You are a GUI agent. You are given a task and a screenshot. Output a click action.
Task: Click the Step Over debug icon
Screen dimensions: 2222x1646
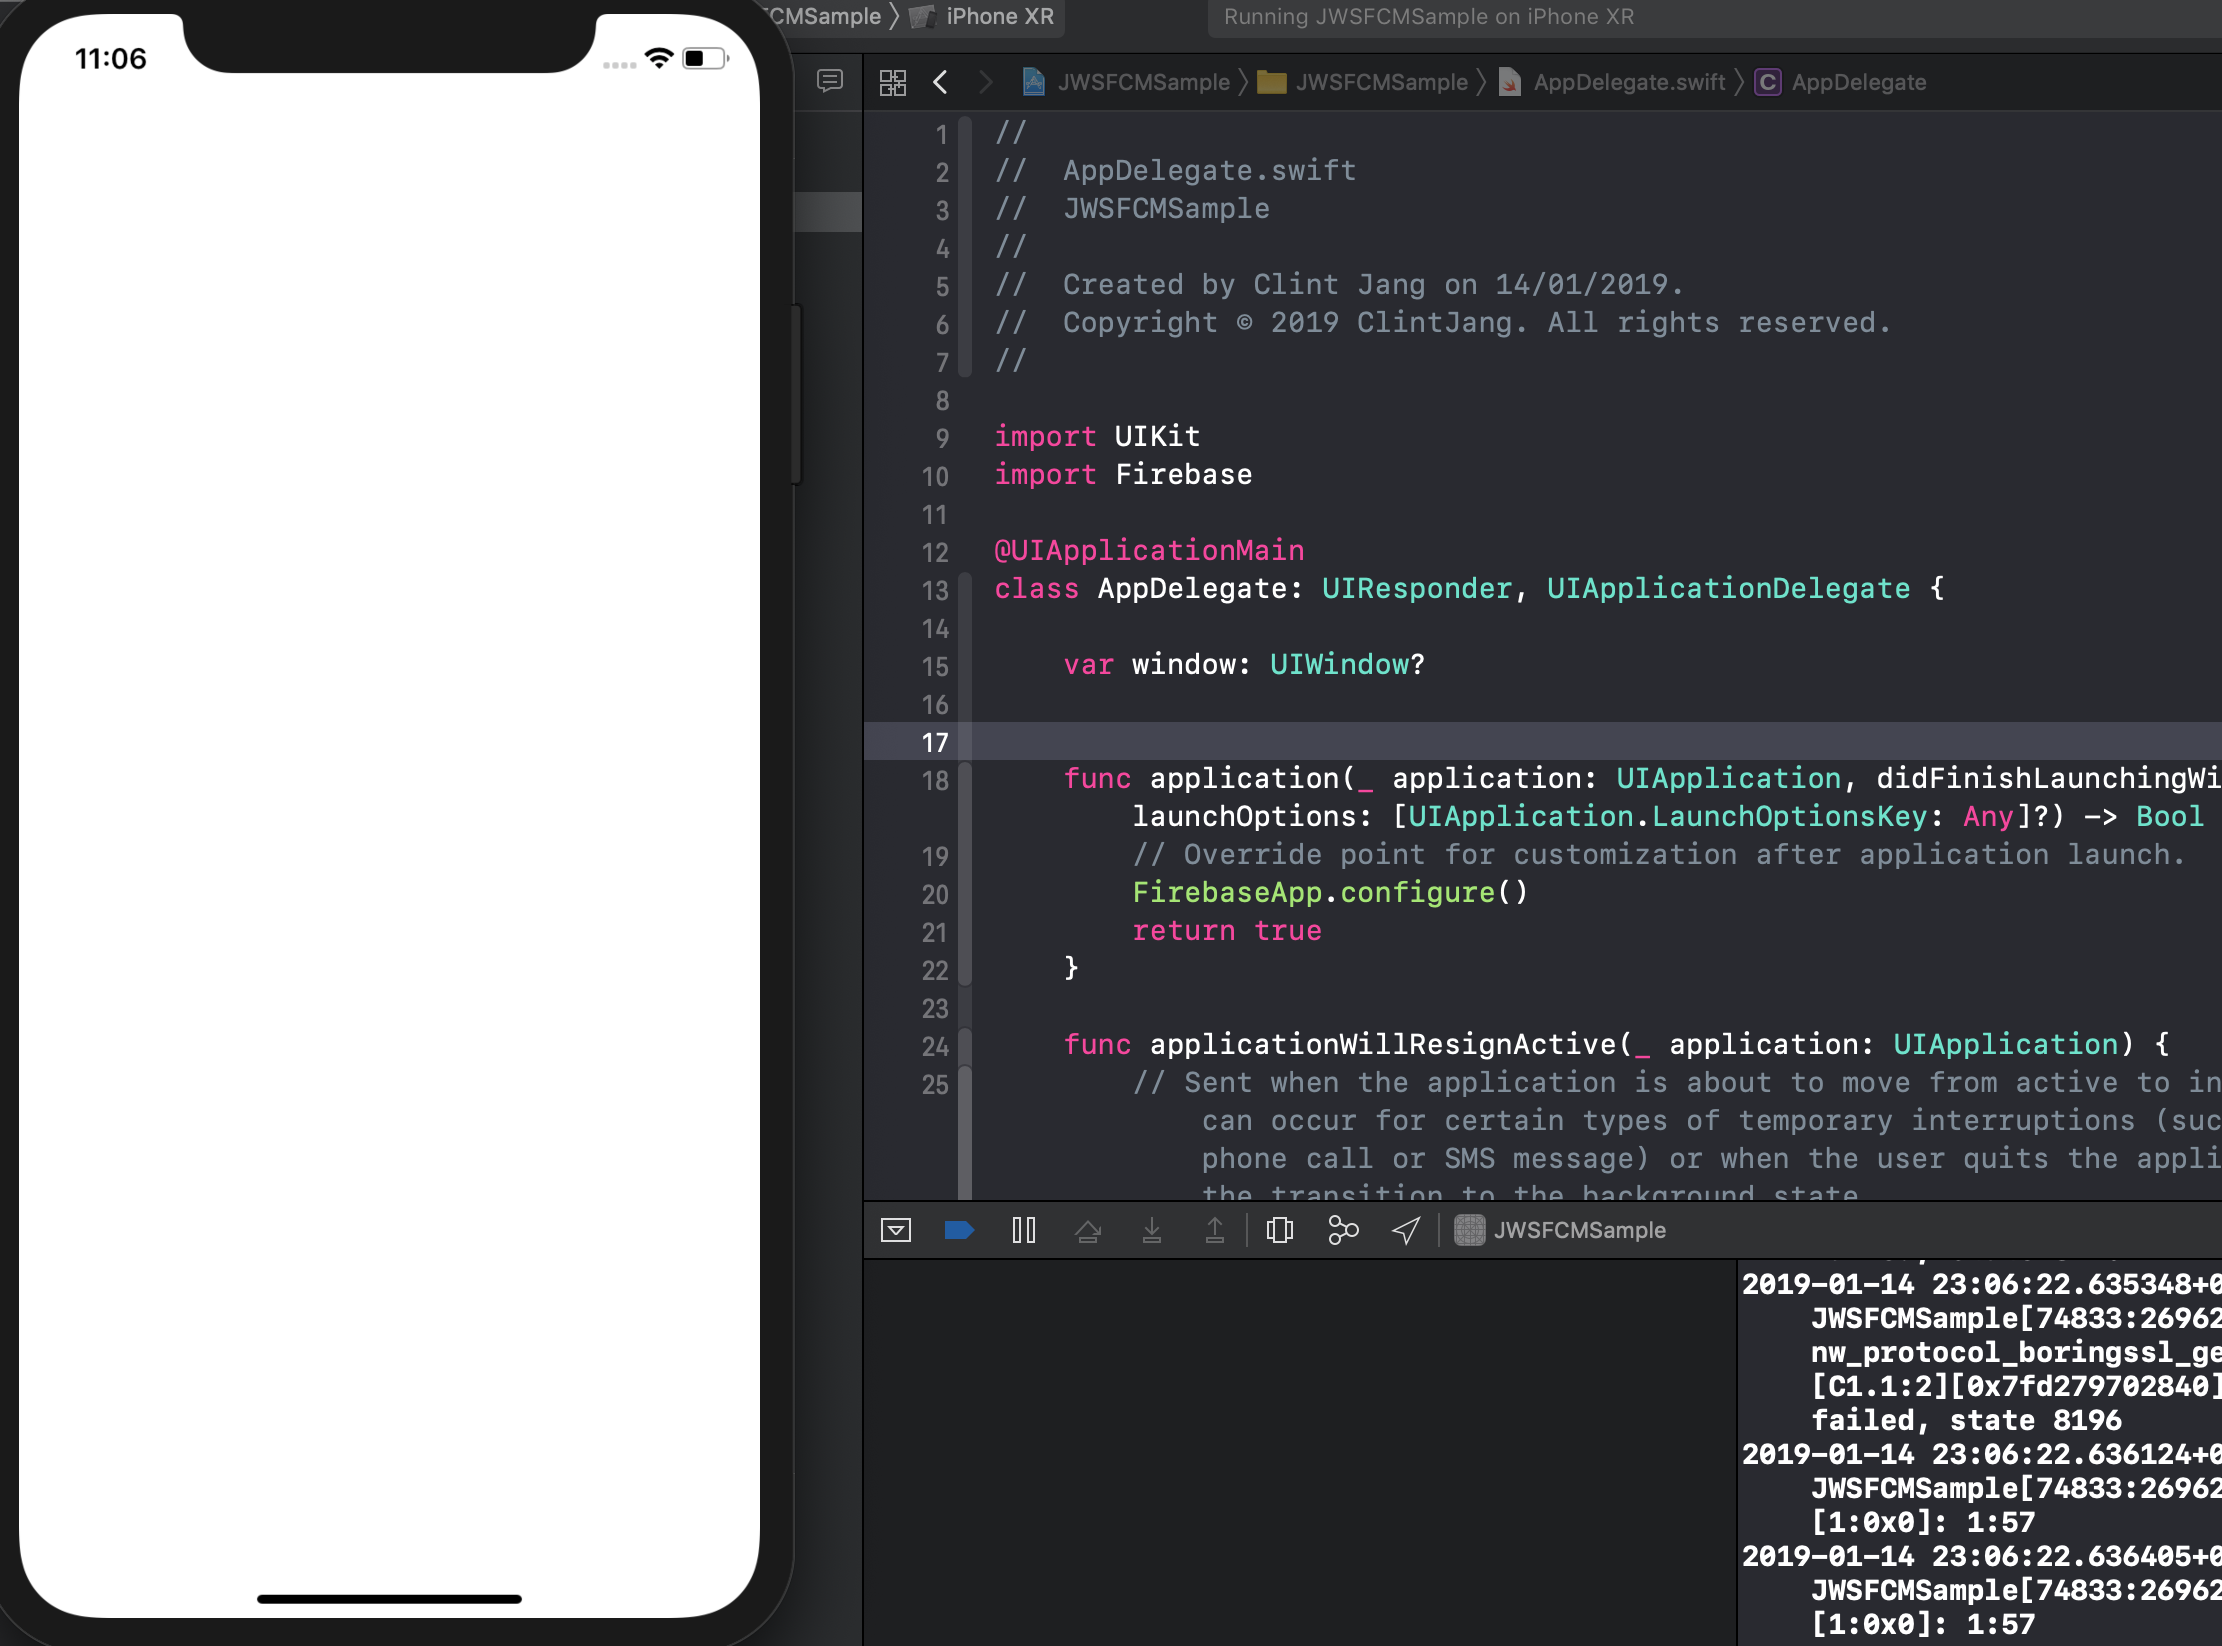[x=1088, y=1230]
